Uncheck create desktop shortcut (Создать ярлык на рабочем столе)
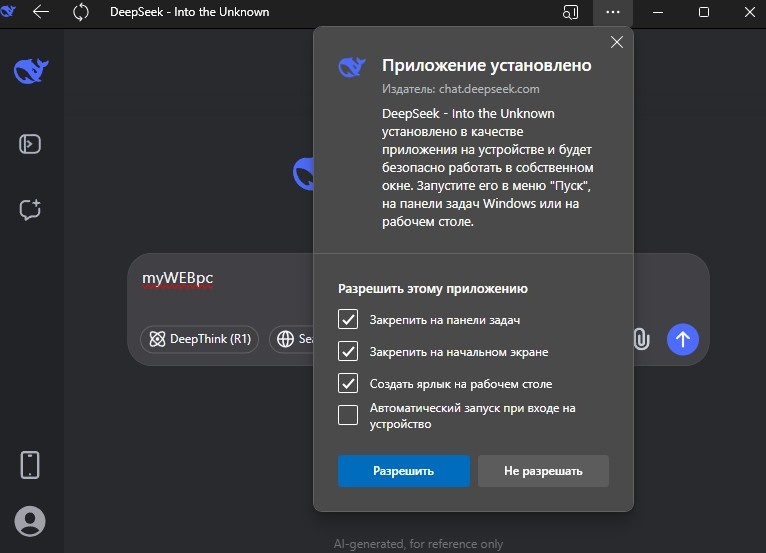 (x=348, y=383)
